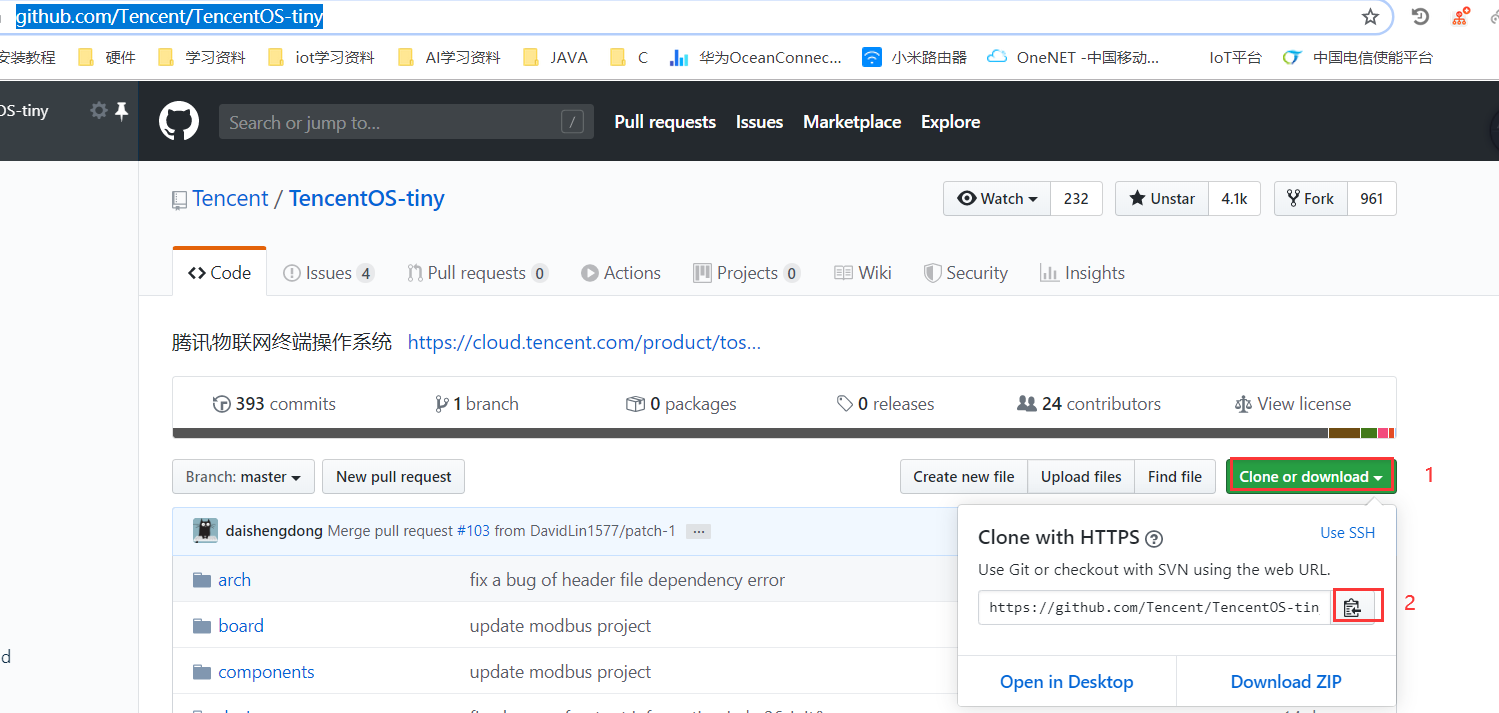The image size is (1499, 713).
Task: Click the arch folder icon
Action: [x=202, y=580]
